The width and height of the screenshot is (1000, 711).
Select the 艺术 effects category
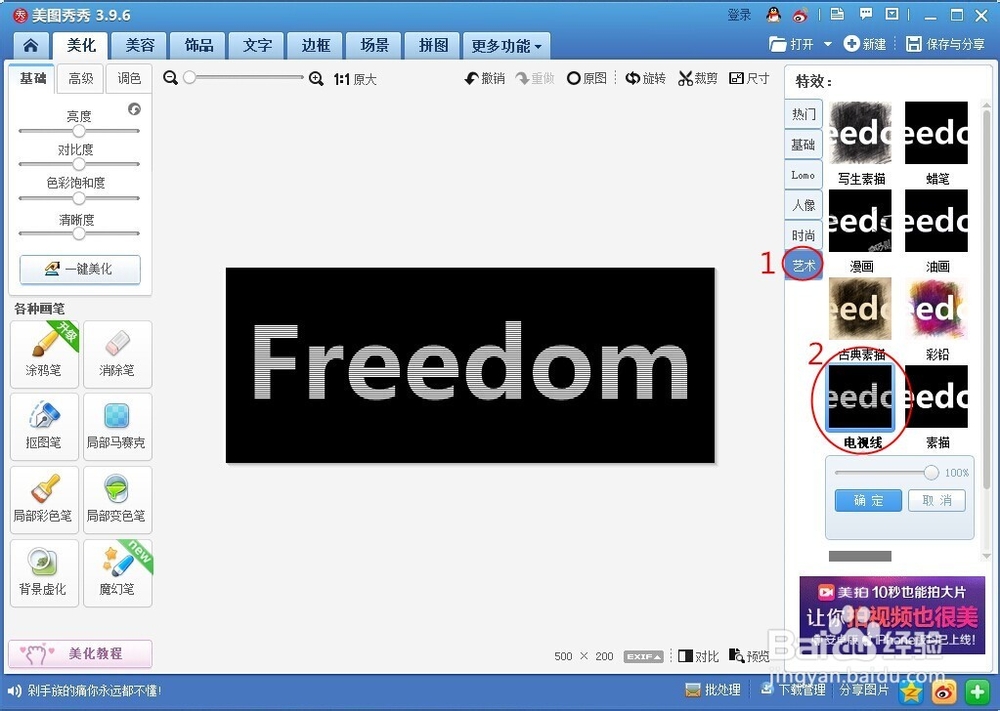[x=804, y=265]
